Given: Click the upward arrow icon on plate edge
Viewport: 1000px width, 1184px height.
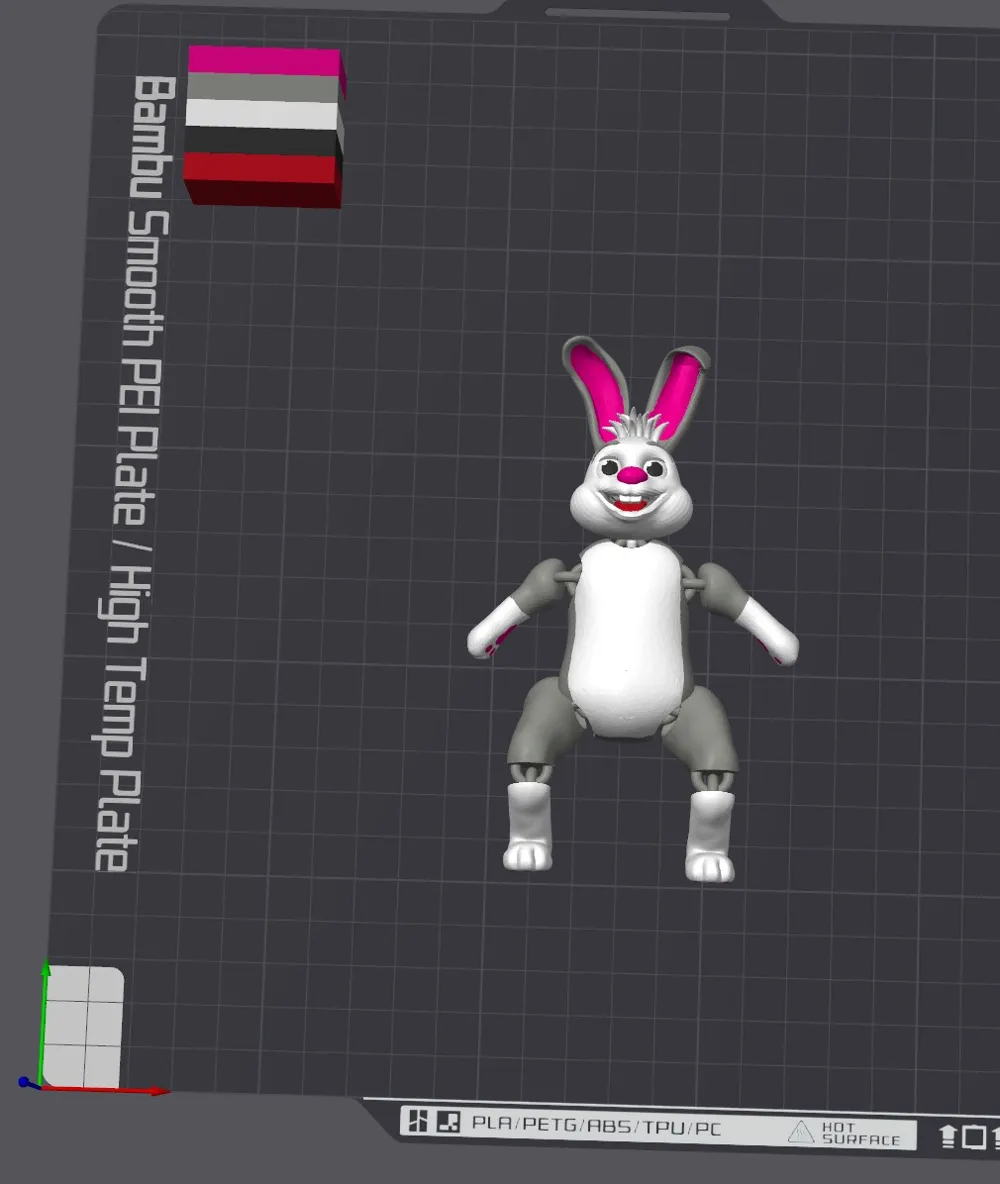Looking at the screenshot, I should click(x=947, y=1136).
